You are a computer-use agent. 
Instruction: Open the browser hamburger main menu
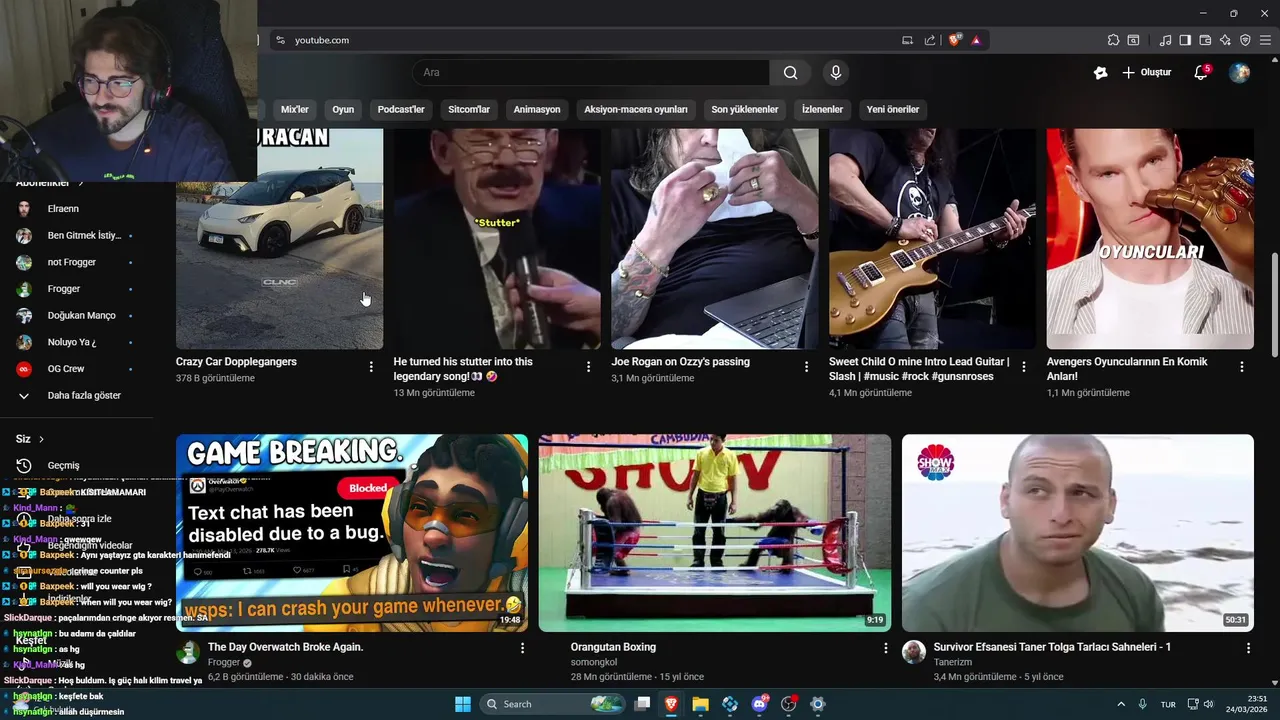(x=1265, y=40)
